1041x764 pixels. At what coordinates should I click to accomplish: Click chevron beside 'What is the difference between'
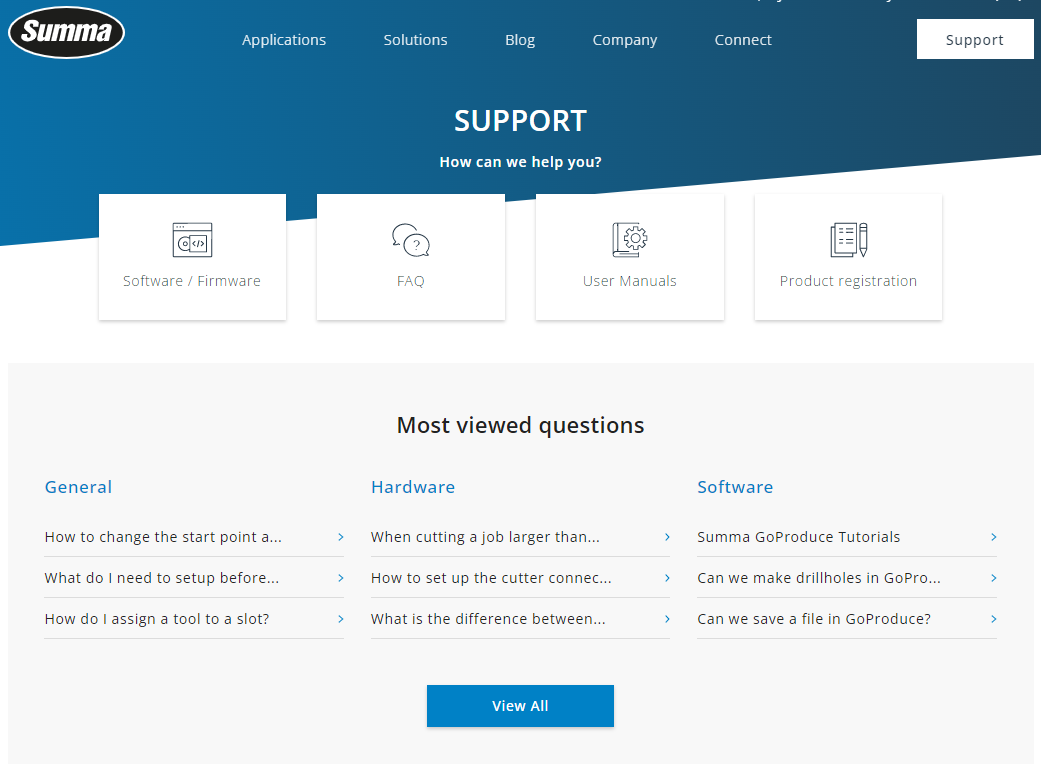[667, 619]
